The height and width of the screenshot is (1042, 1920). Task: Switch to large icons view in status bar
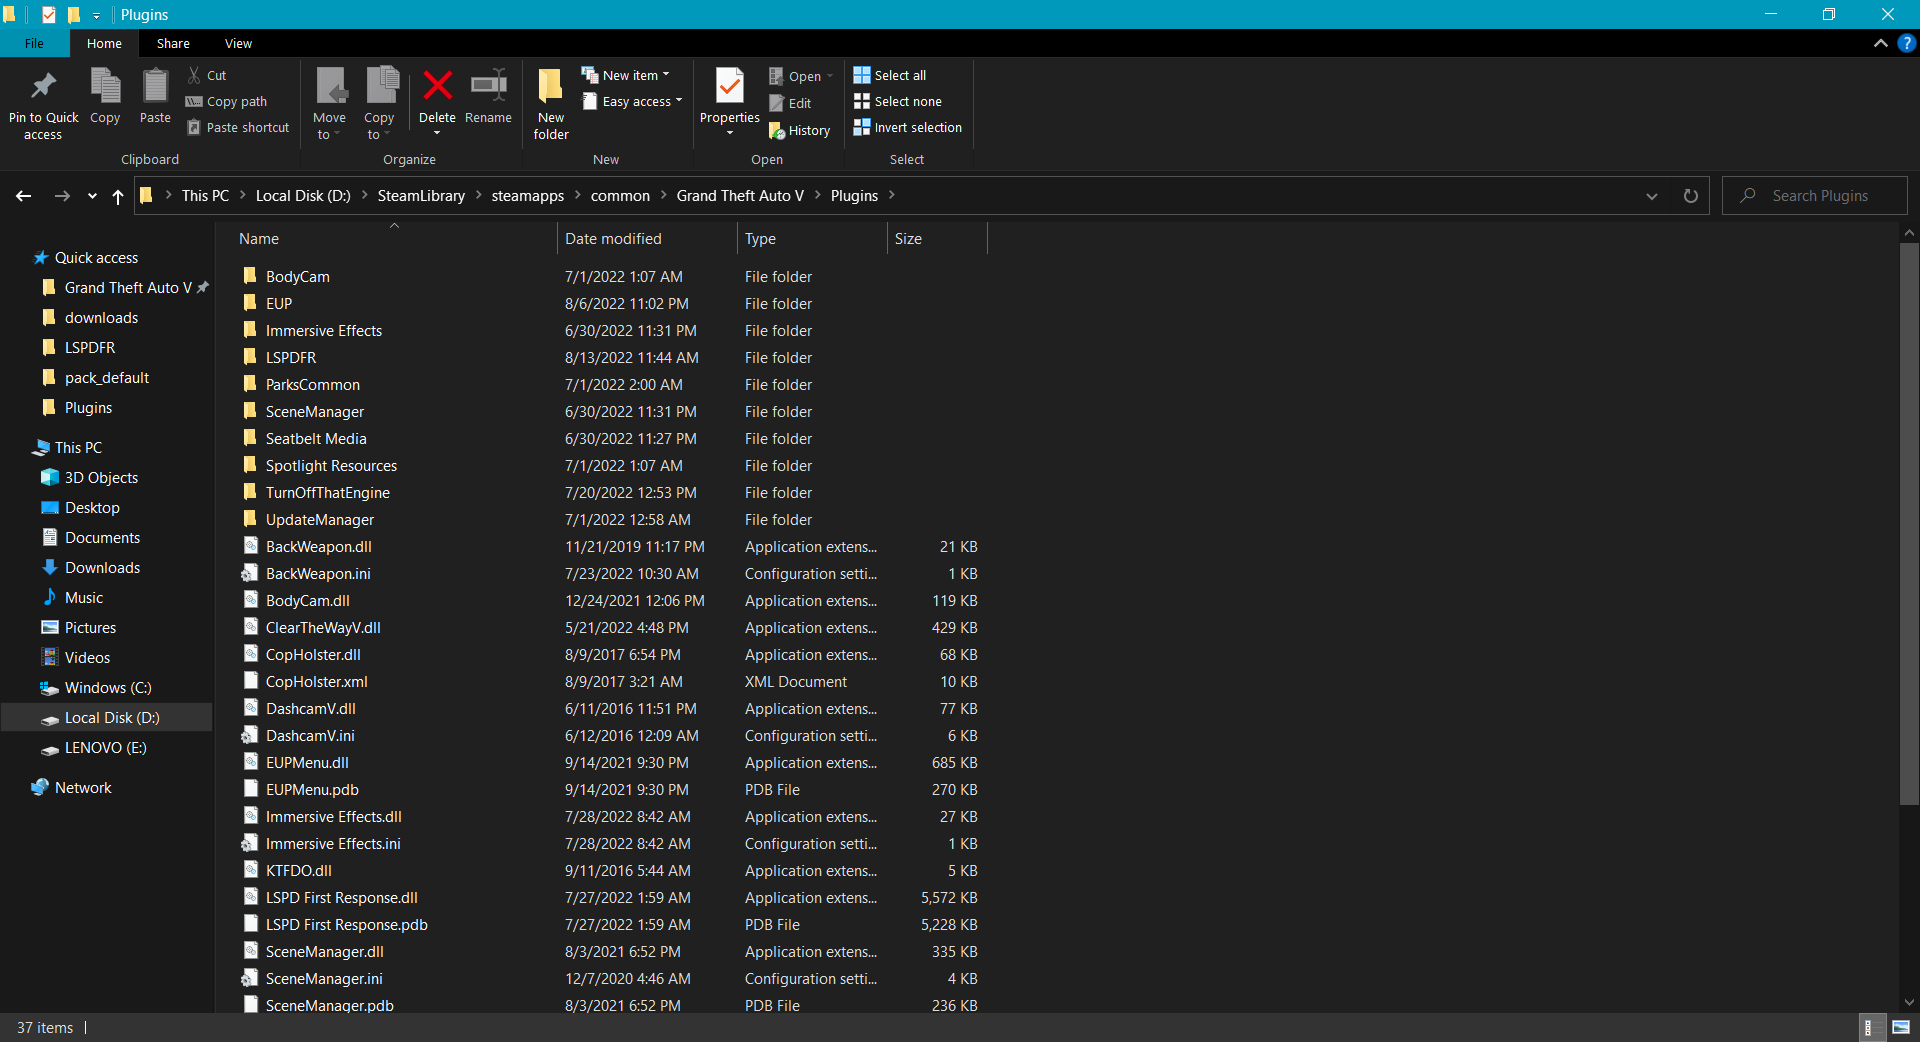pyautogui.click(x=1901, y=1027)
